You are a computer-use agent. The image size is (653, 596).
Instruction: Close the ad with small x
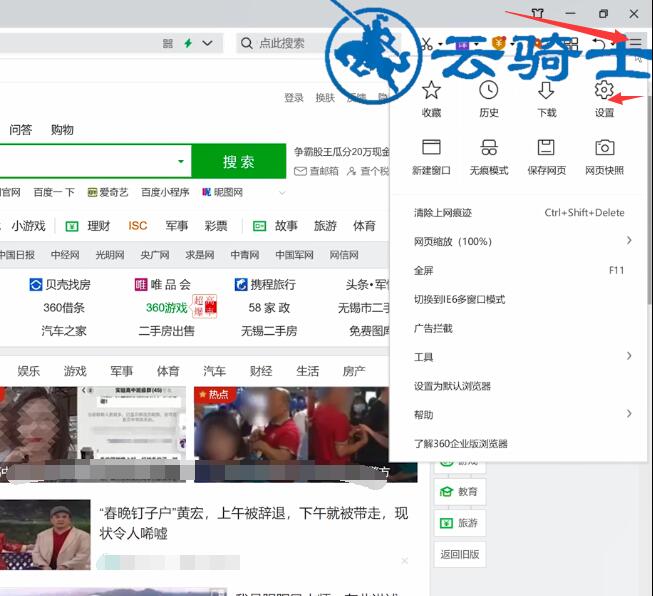pos(404,561)
